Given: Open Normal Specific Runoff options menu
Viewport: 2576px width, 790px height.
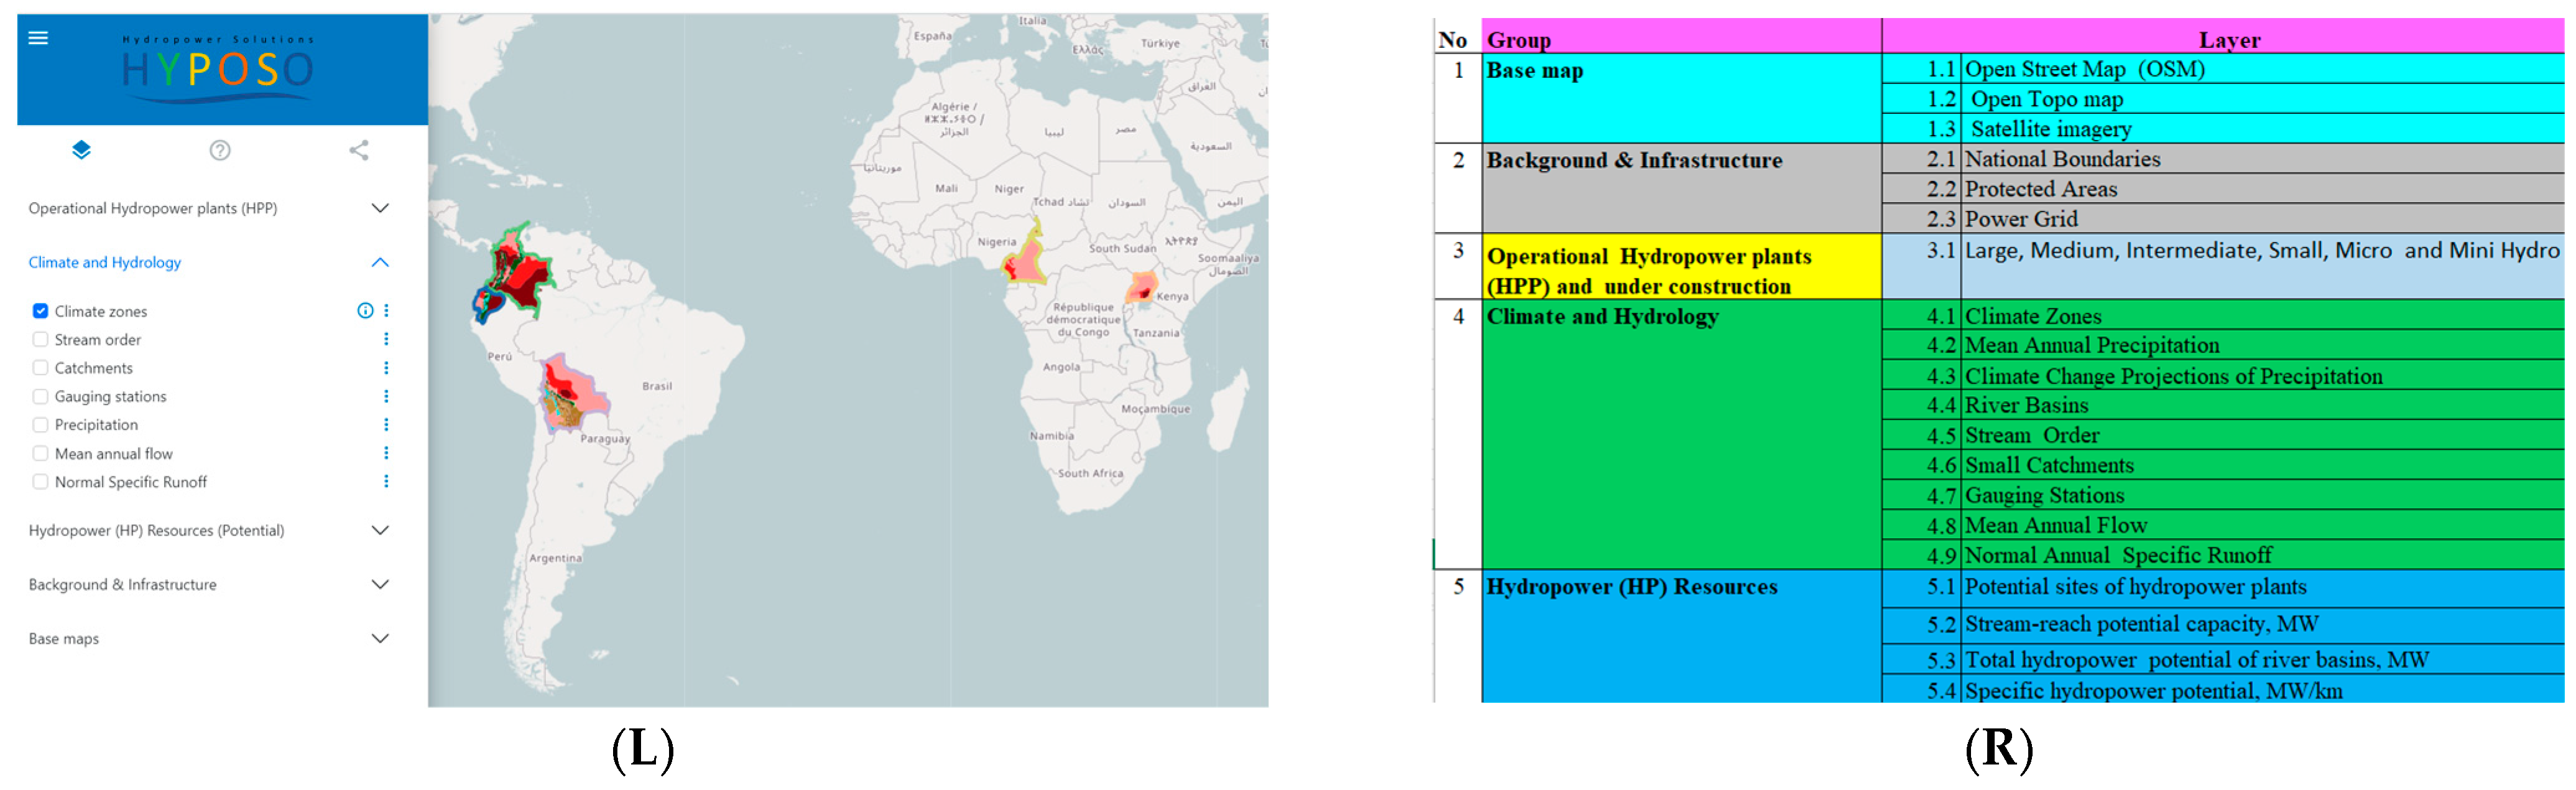Looking at the screenshot, I should click(x=386, y=482).
